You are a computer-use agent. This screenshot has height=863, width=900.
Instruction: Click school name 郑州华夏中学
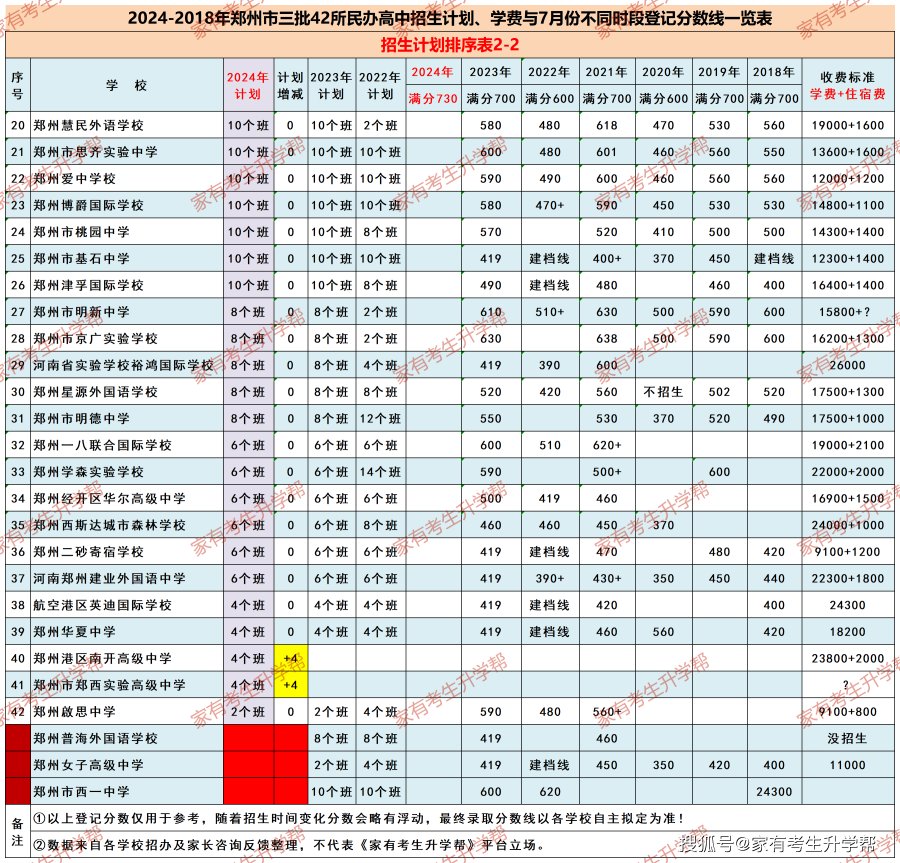point(75,632)
